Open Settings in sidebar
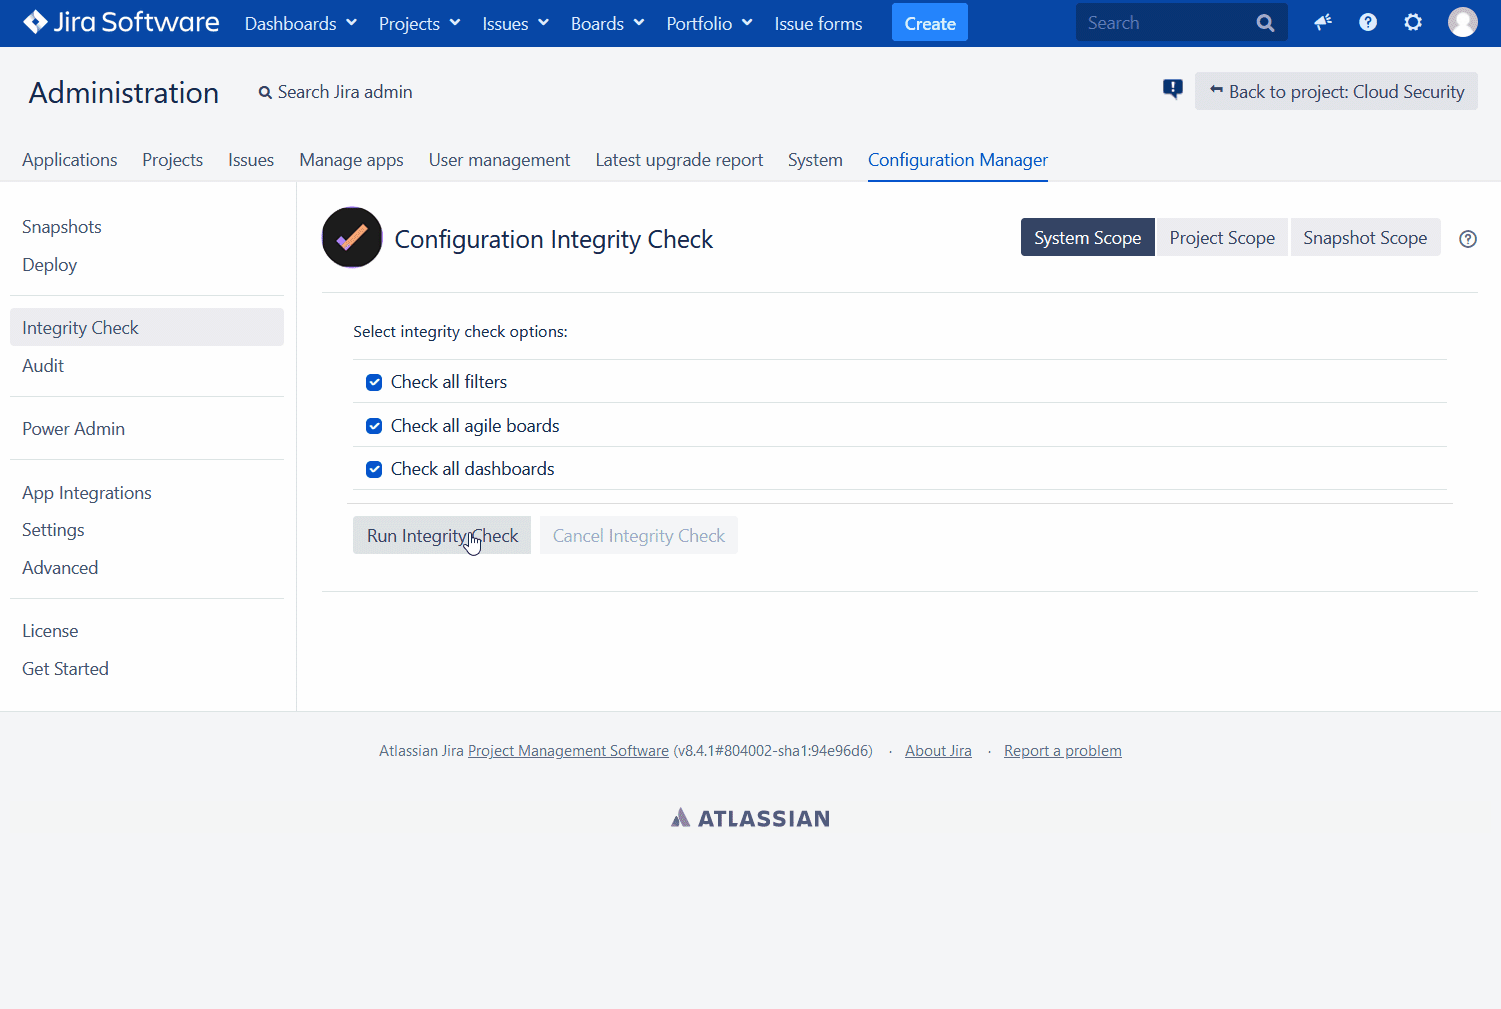 coord(53,530)
